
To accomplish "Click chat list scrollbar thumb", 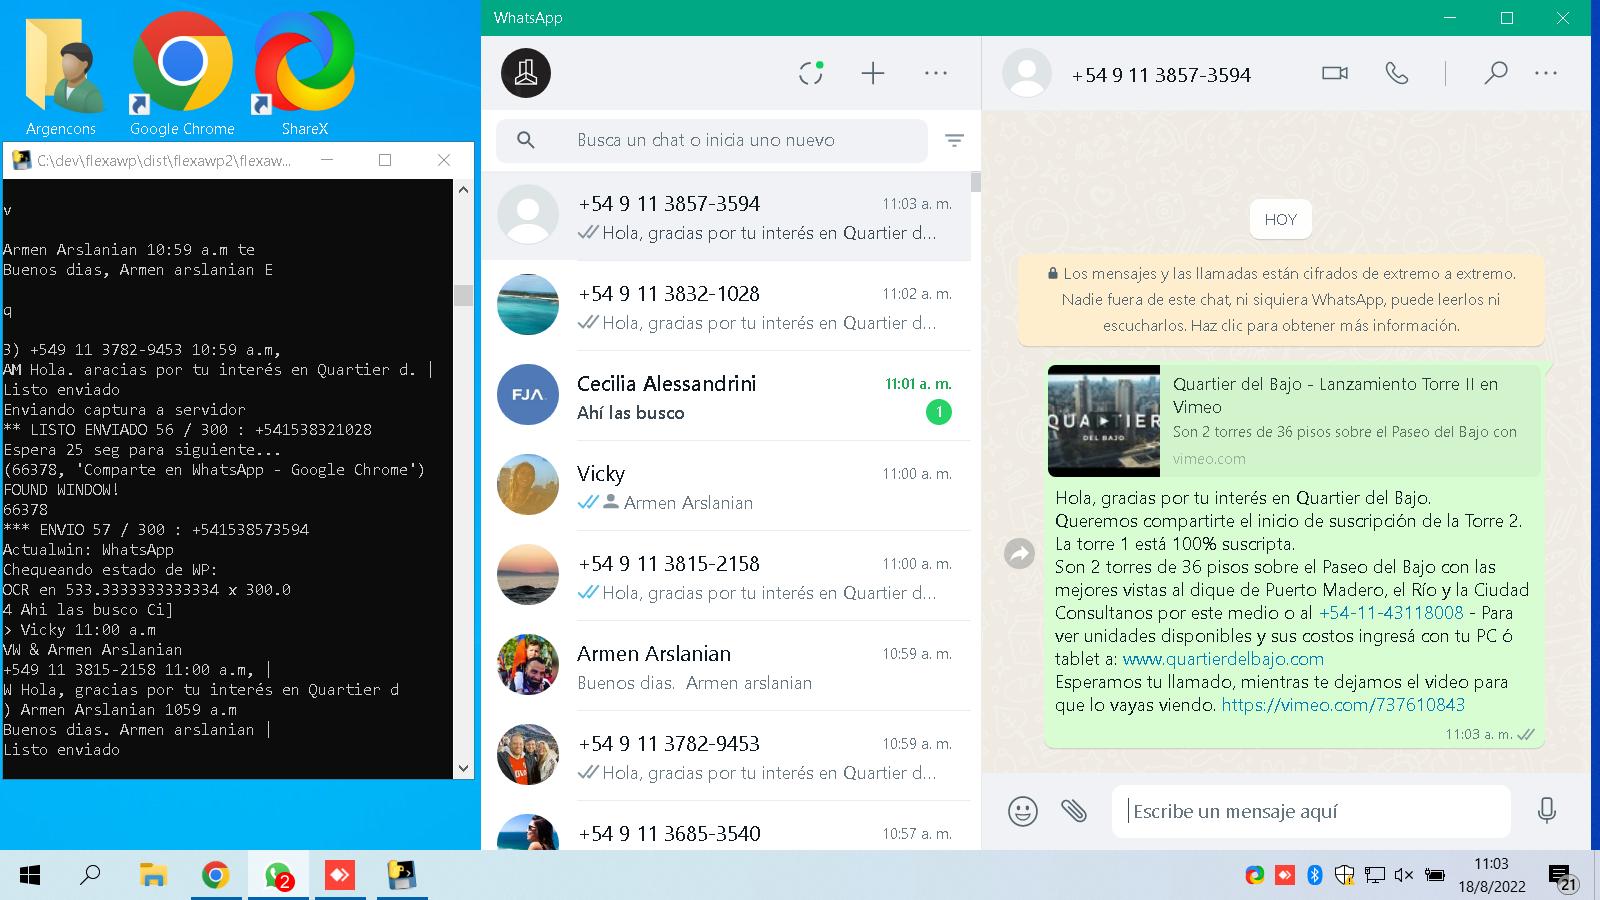I will (975, 182).
